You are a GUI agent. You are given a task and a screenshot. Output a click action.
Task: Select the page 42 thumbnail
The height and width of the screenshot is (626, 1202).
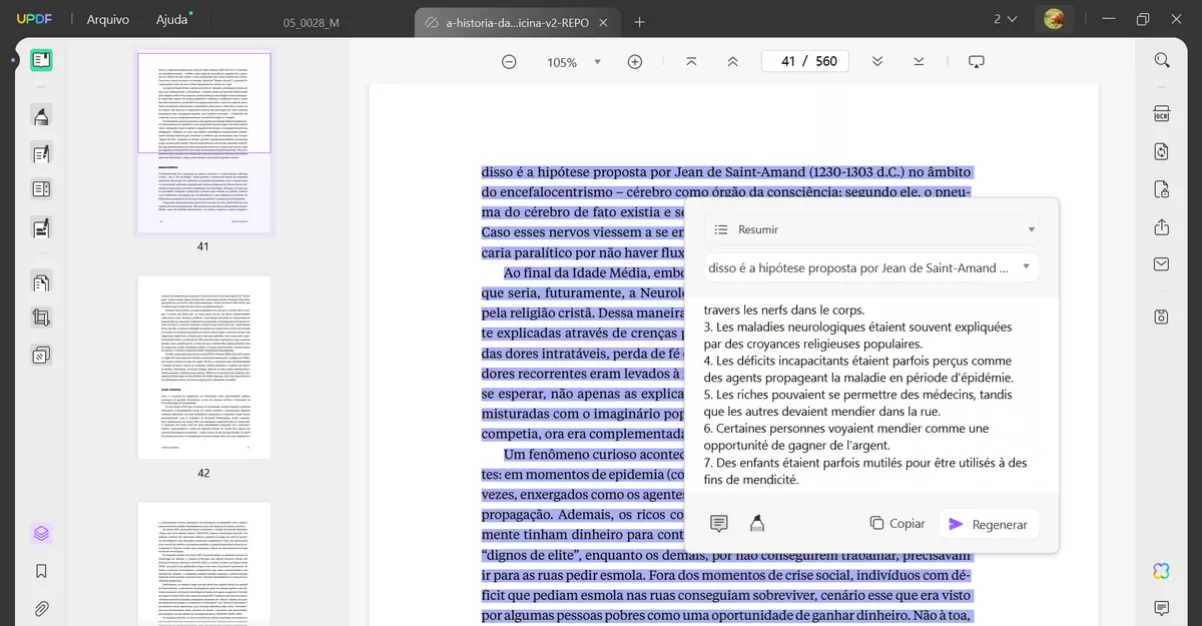tap(204, 368)
